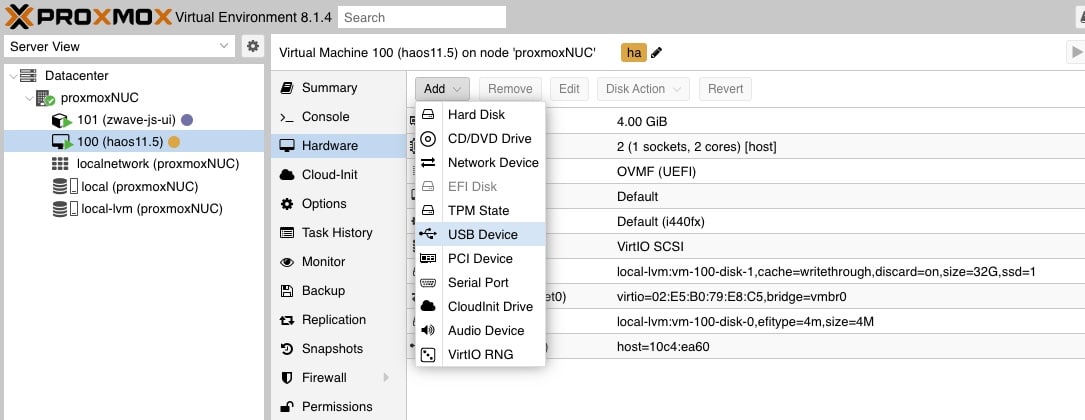This screenshot has height=420, width=1085.
Task: Add a USB Device
Action: coord(480,235)
